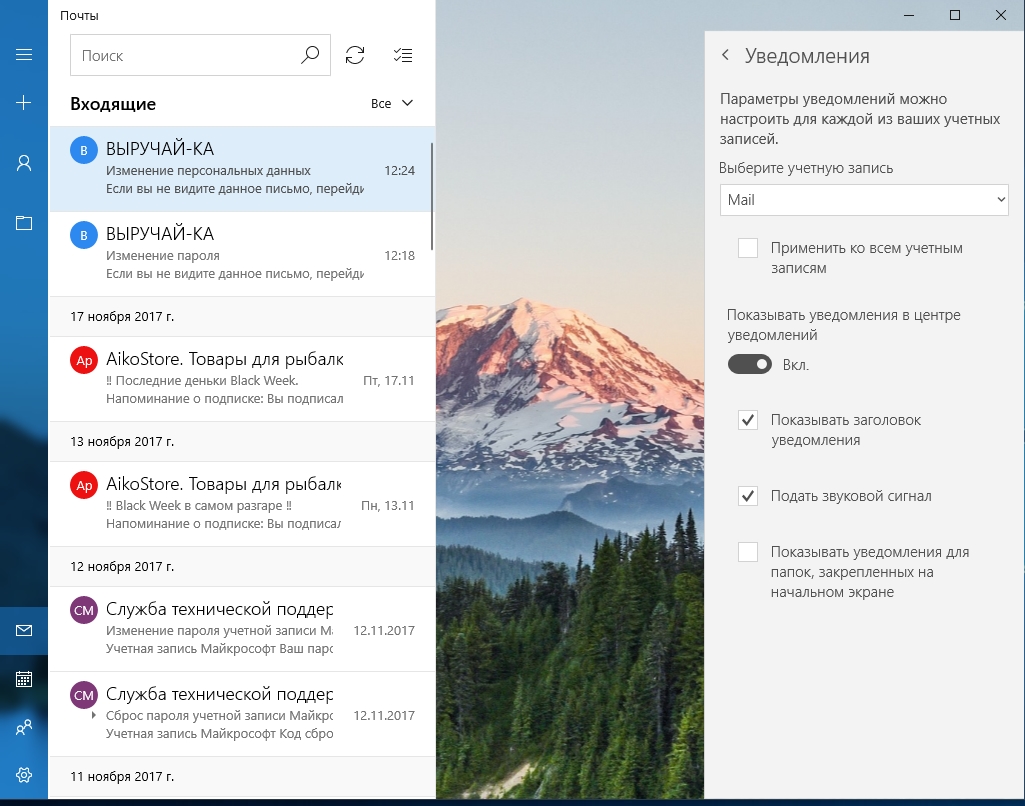
Task: Open the Calendar app icon
Action: pyautogui.click(x=24, y=679)
